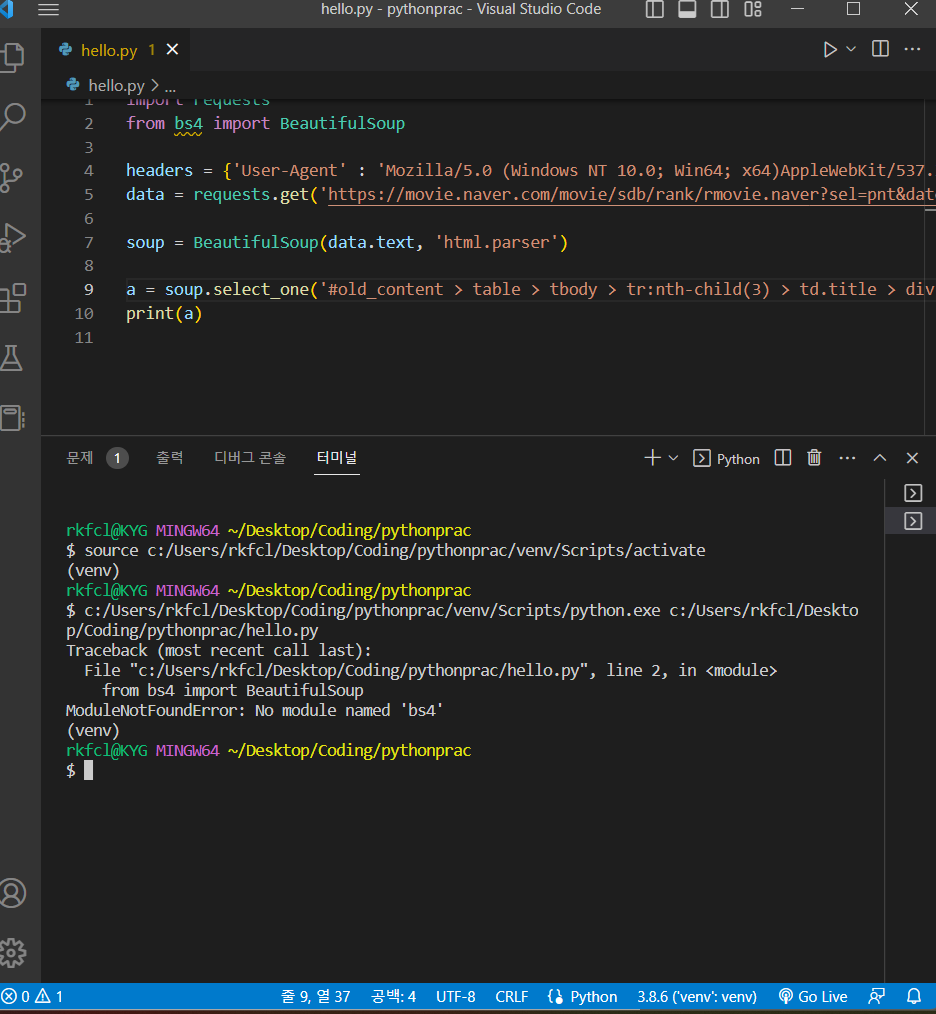Select the second terminal in the list
This screenshot has height=1014, width=936.
pos(913,521)
